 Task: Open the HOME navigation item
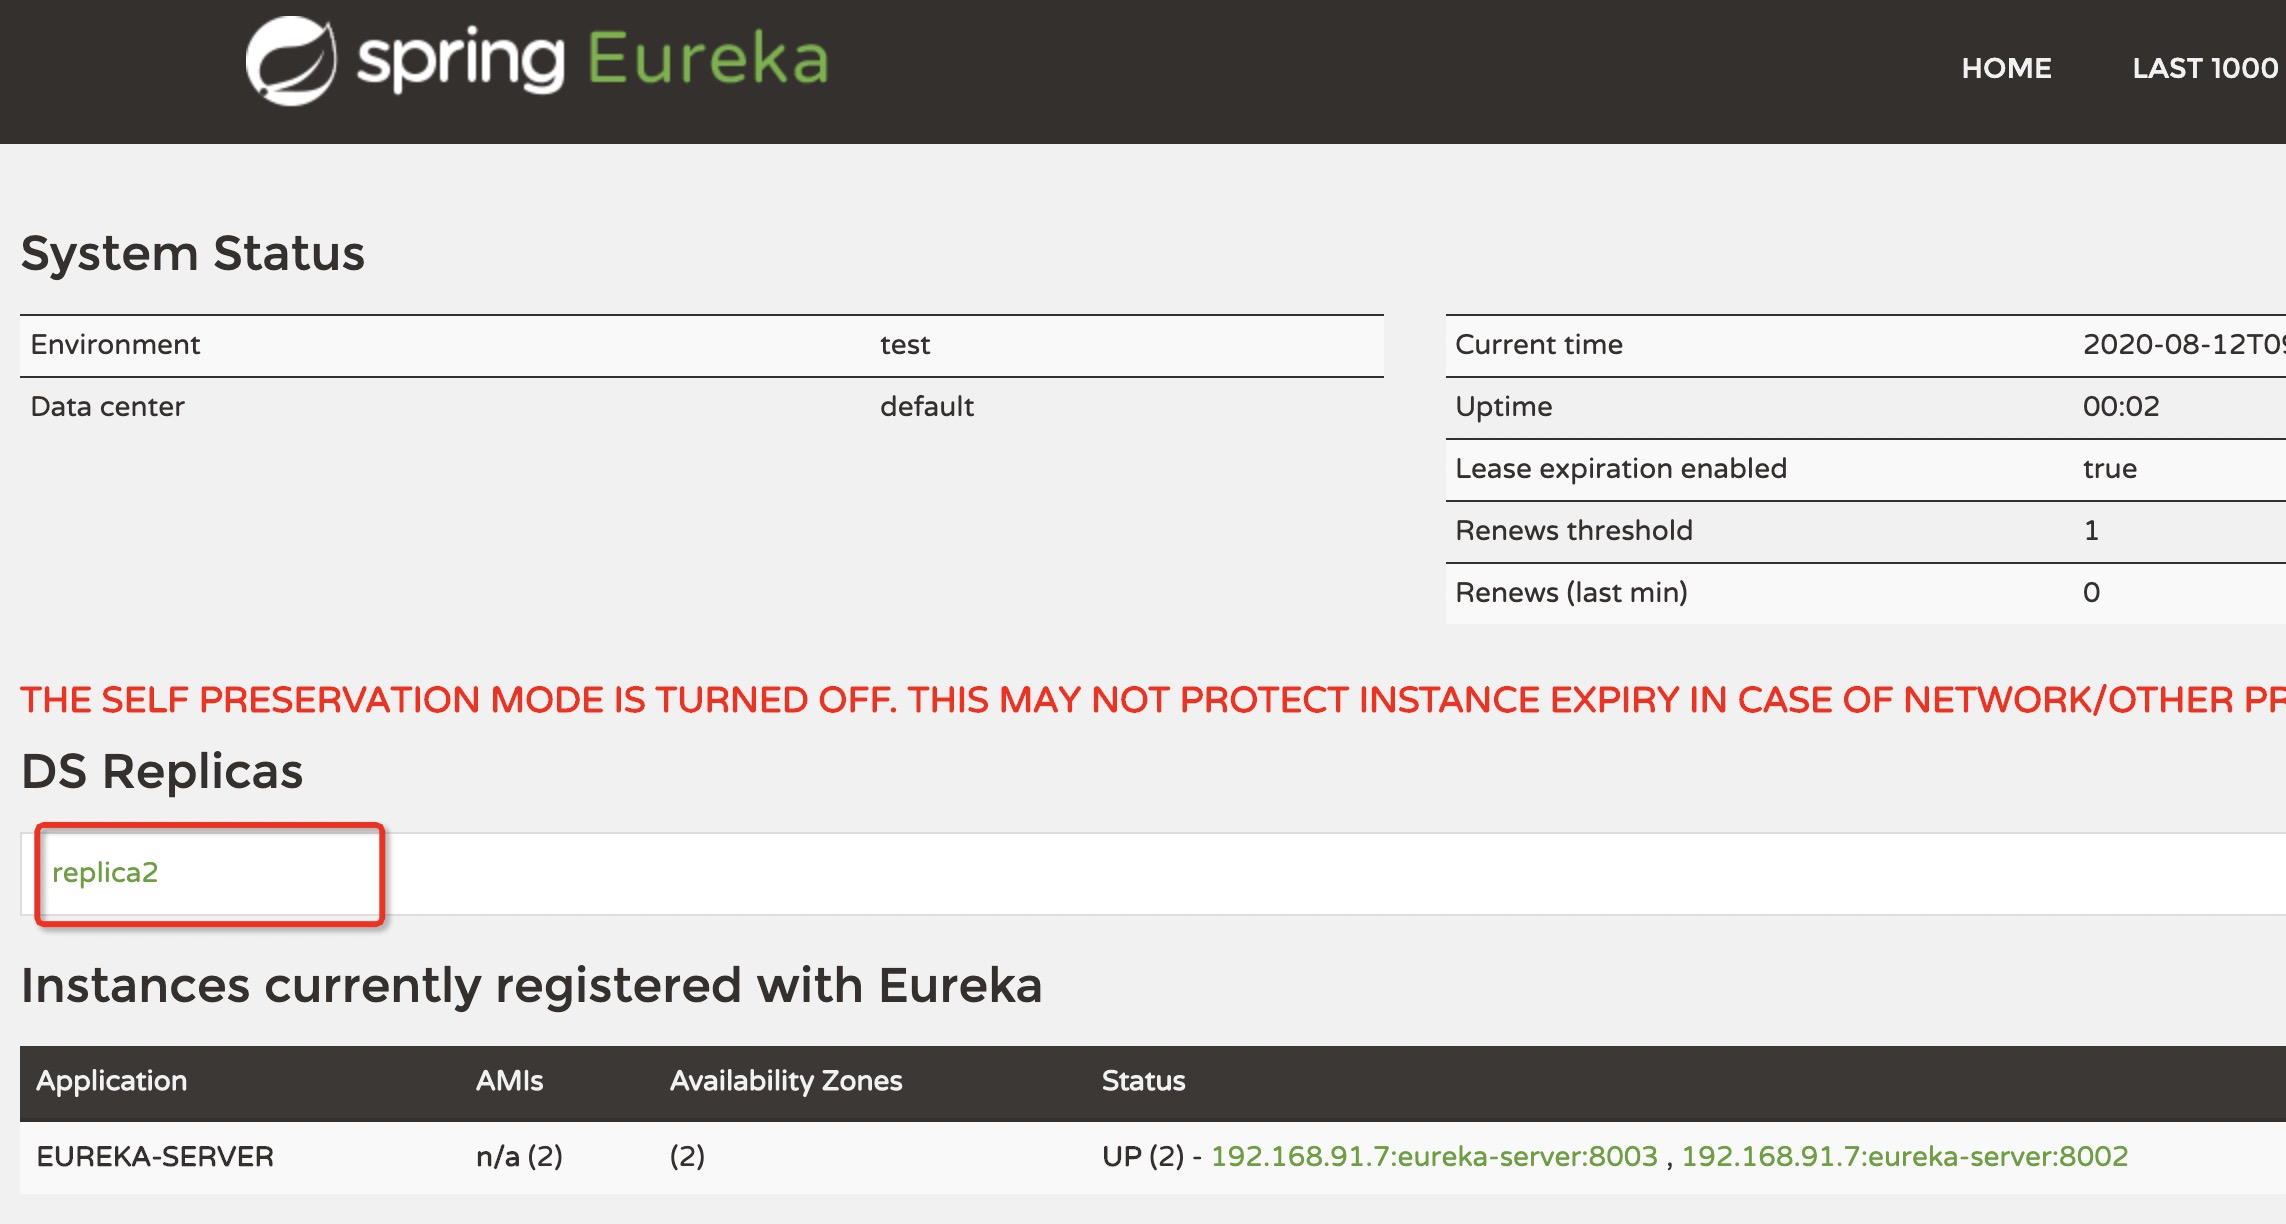pyautogui.click(x=2006, y=68)
